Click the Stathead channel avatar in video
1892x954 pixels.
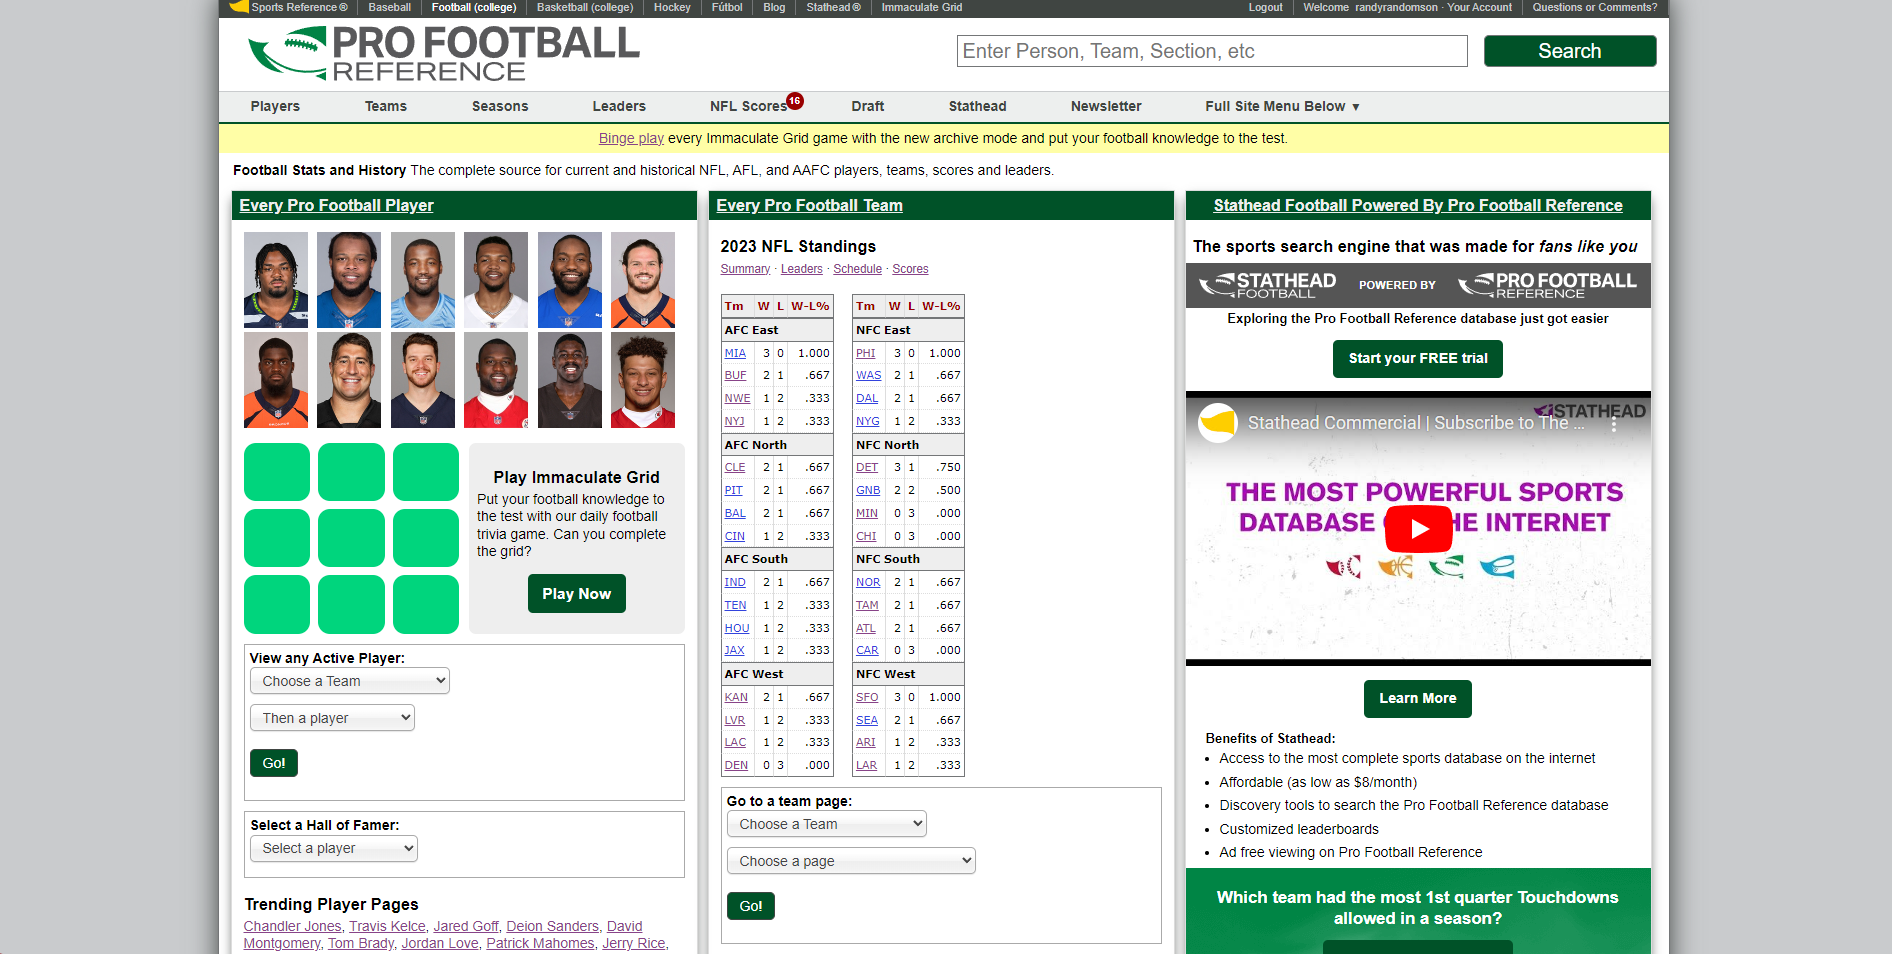coord(1218,423)
